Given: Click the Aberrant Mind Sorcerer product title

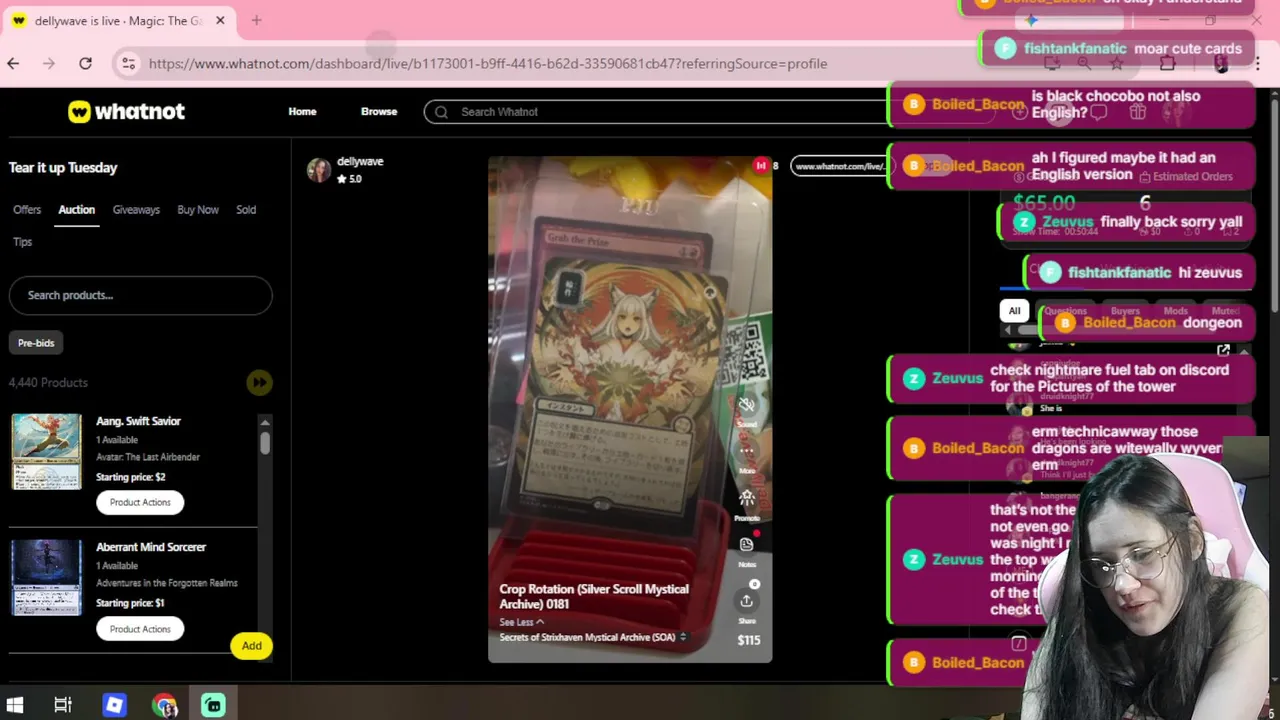Looking at the screenshot, I should tap(151, 547).
